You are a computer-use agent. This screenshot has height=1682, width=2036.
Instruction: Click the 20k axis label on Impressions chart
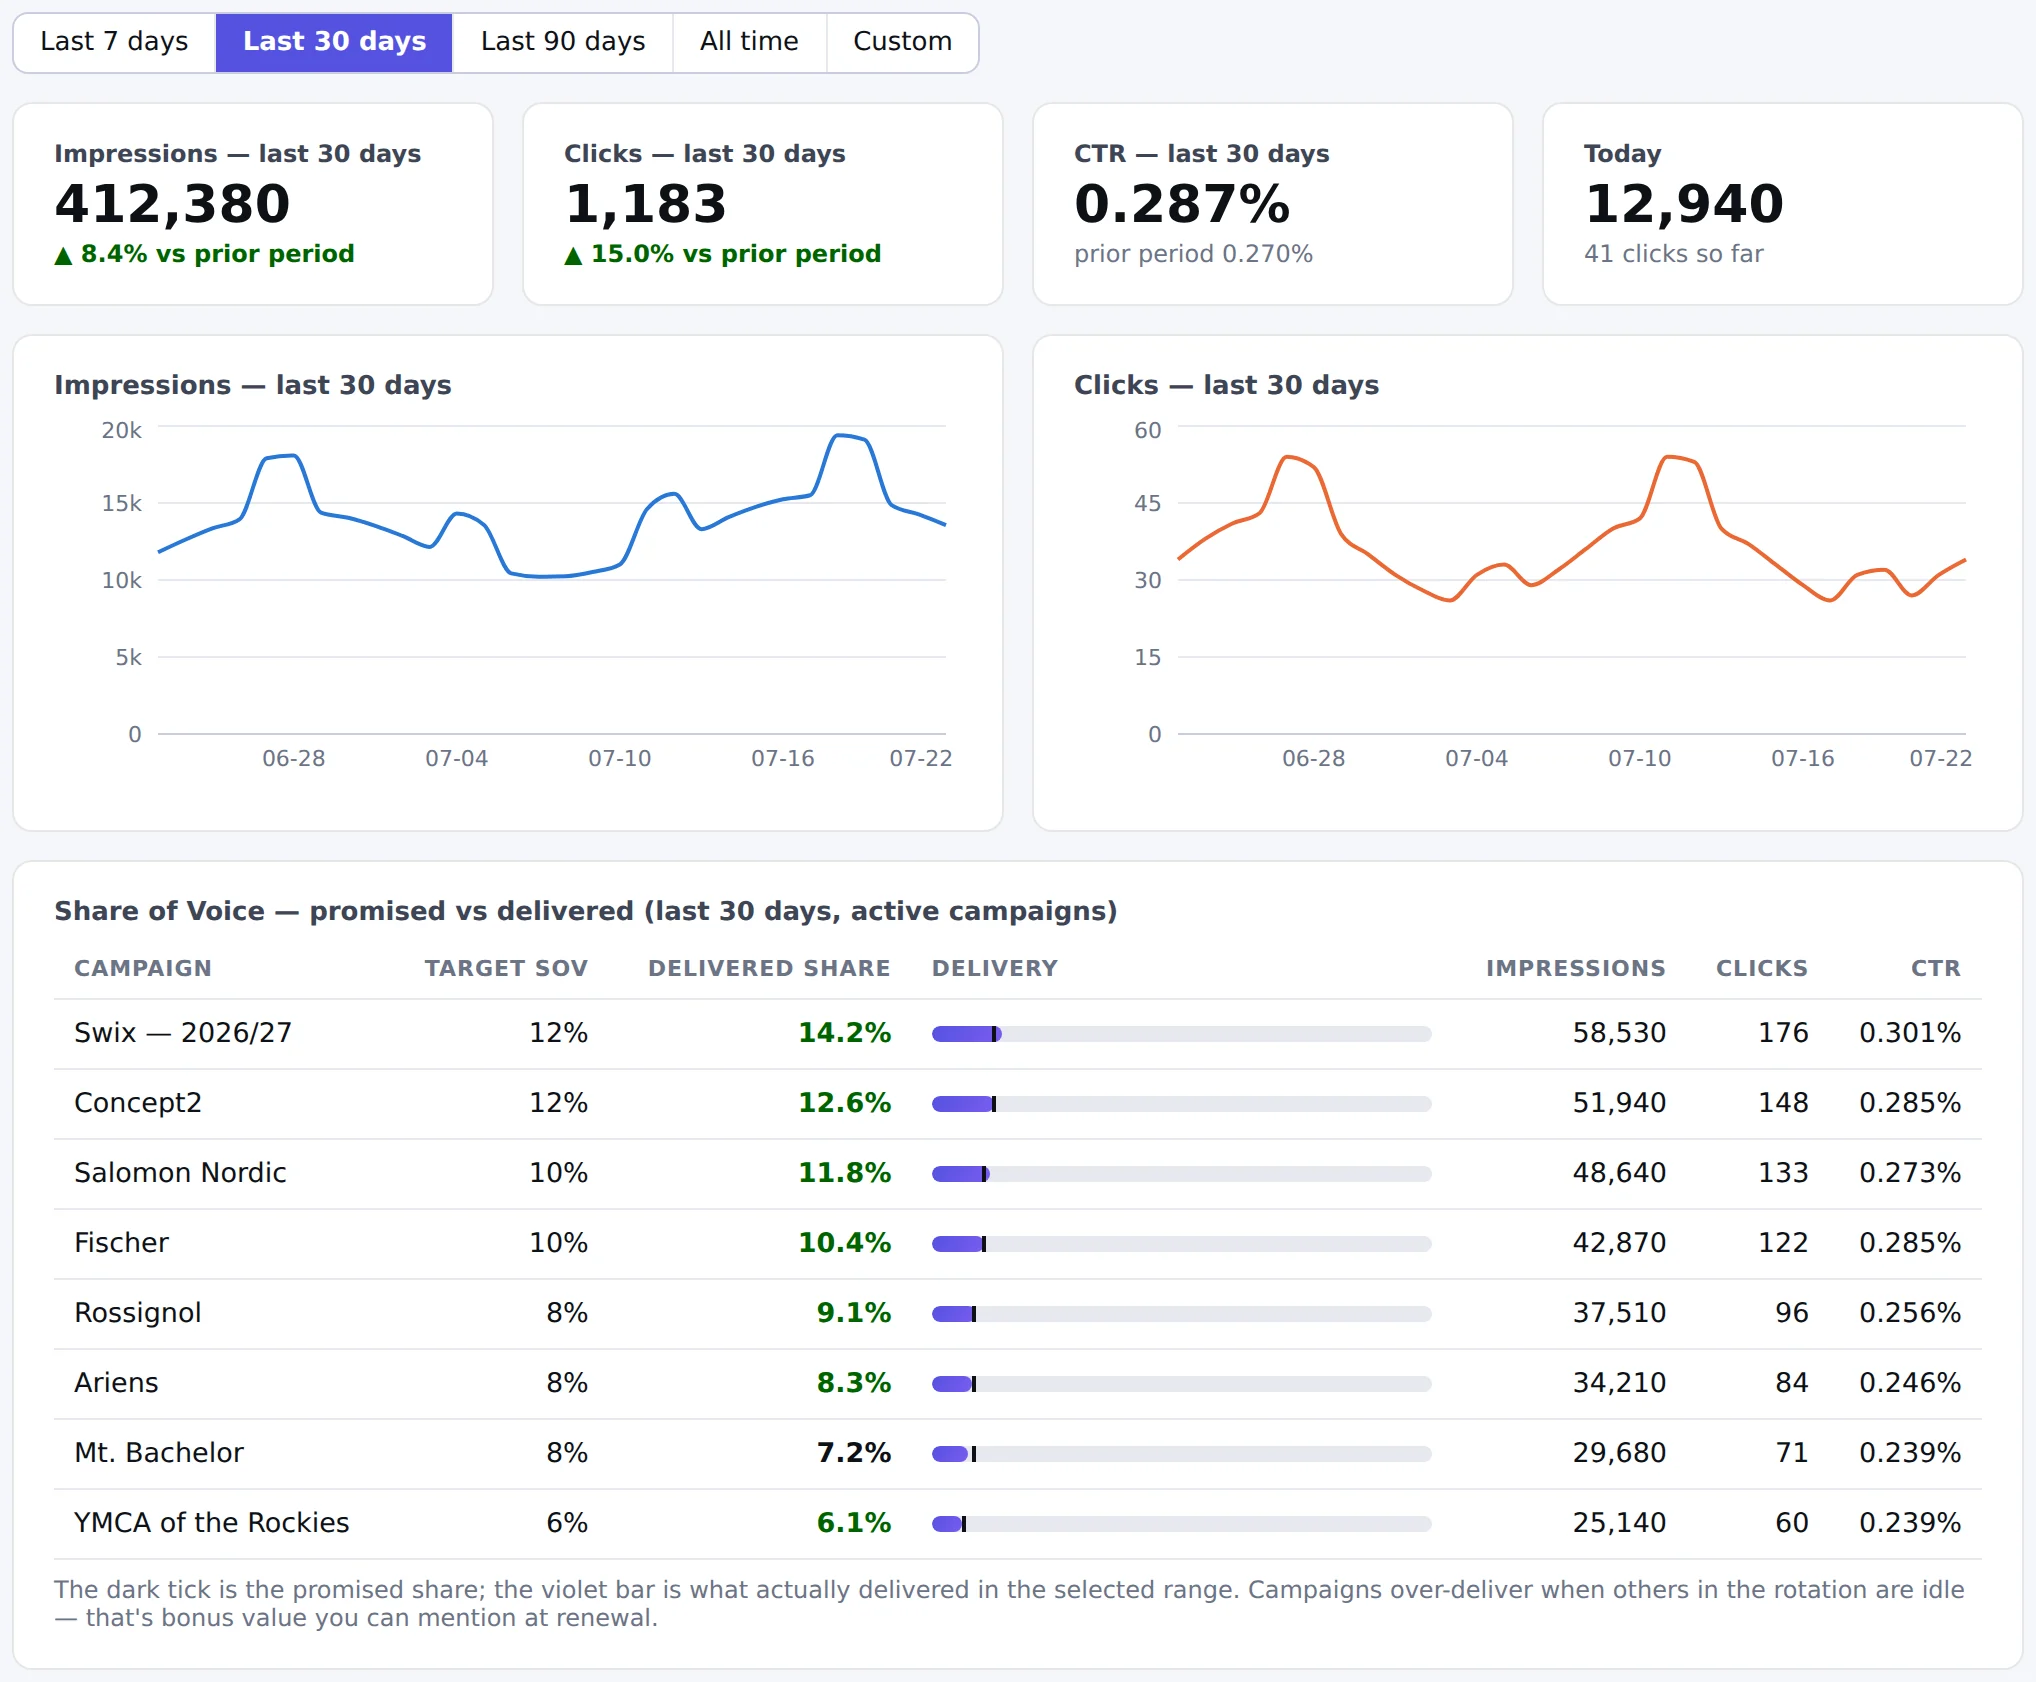pyautogui.click(x=122, y=430)
